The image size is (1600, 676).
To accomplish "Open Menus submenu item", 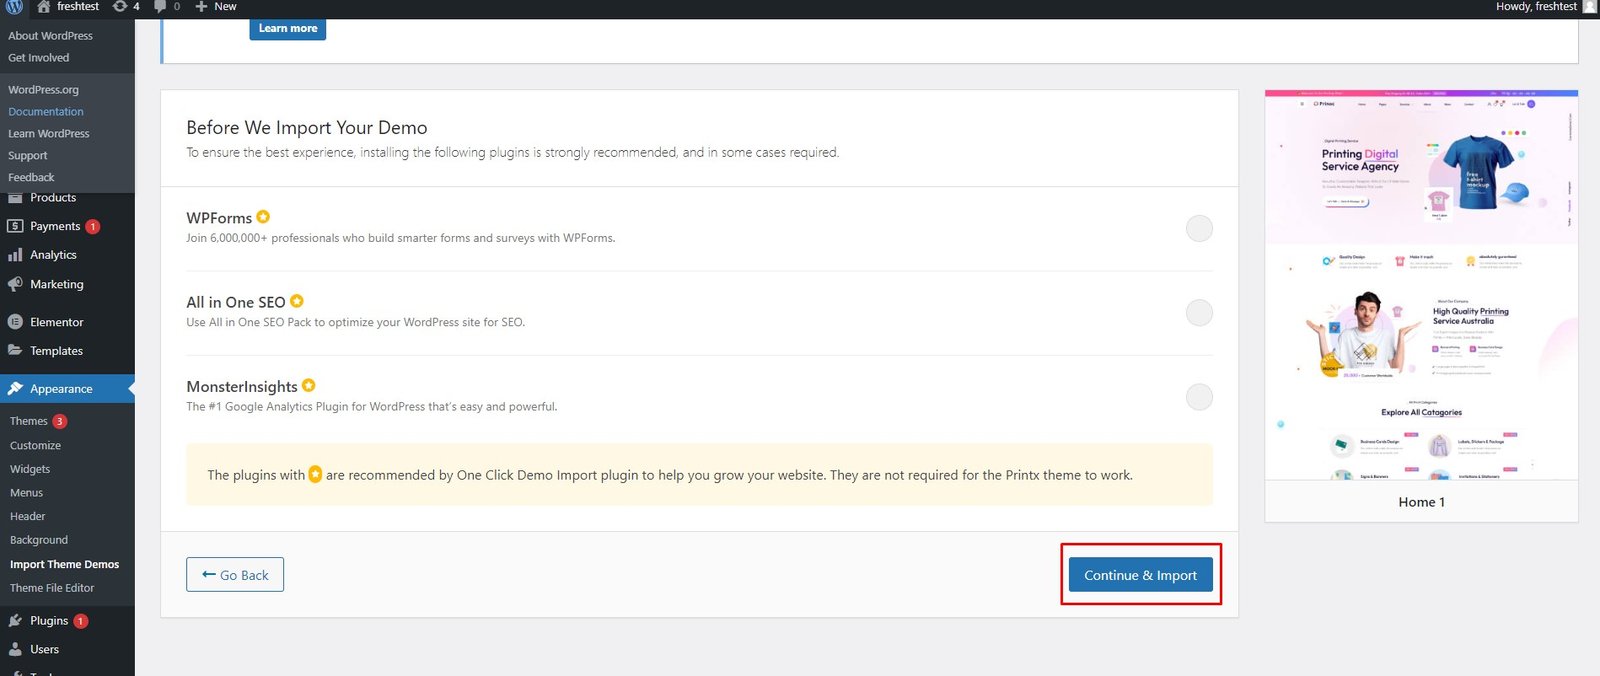I will point(26,493).
